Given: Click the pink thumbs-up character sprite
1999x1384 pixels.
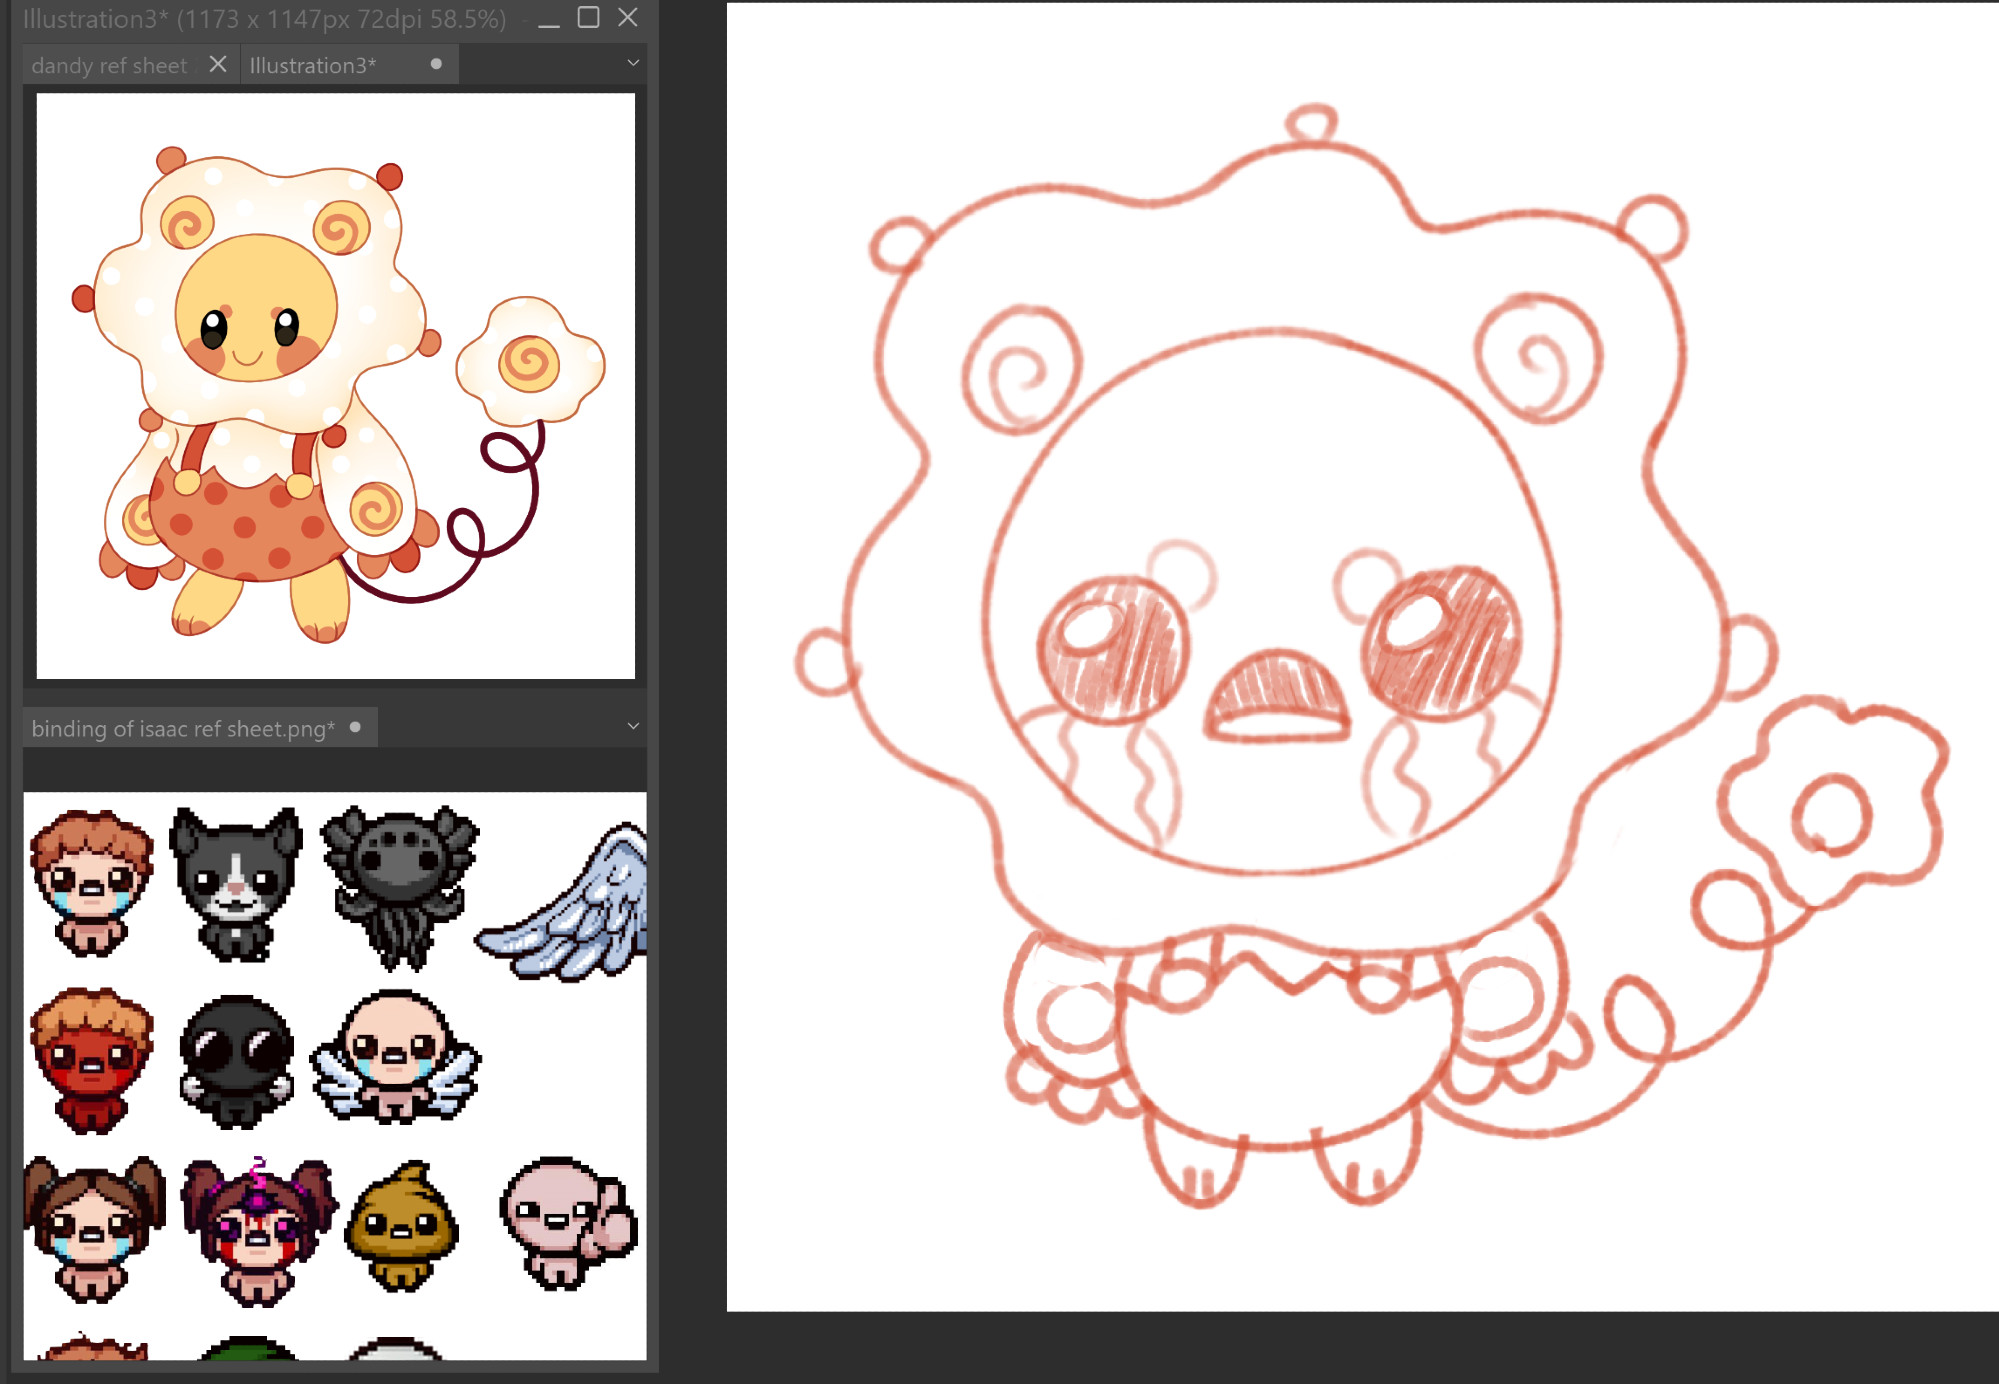Looking at the screenshot, I should (568, 1223).
